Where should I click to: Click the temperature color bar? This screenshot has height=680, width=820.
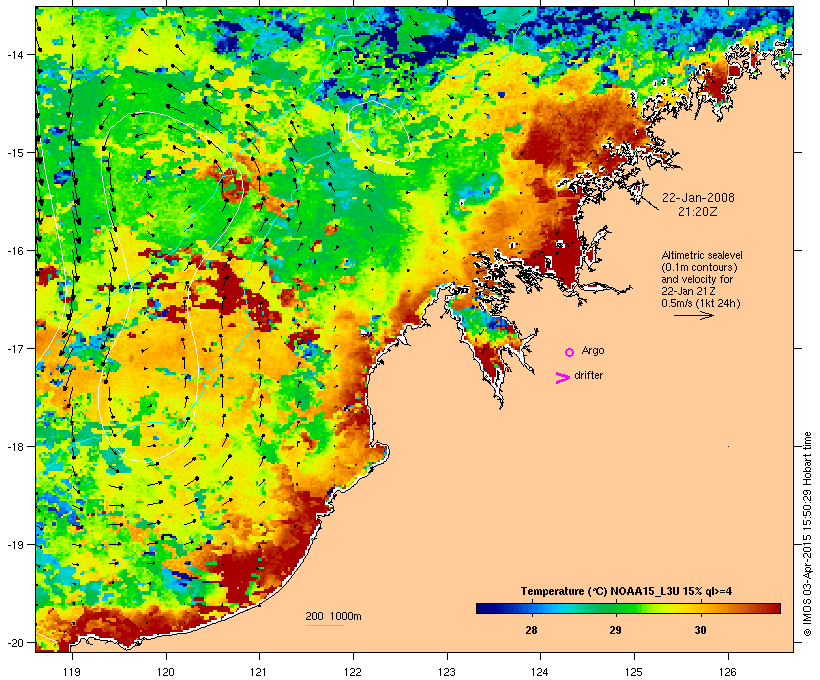pyautogui.click(x=628, y=608)
